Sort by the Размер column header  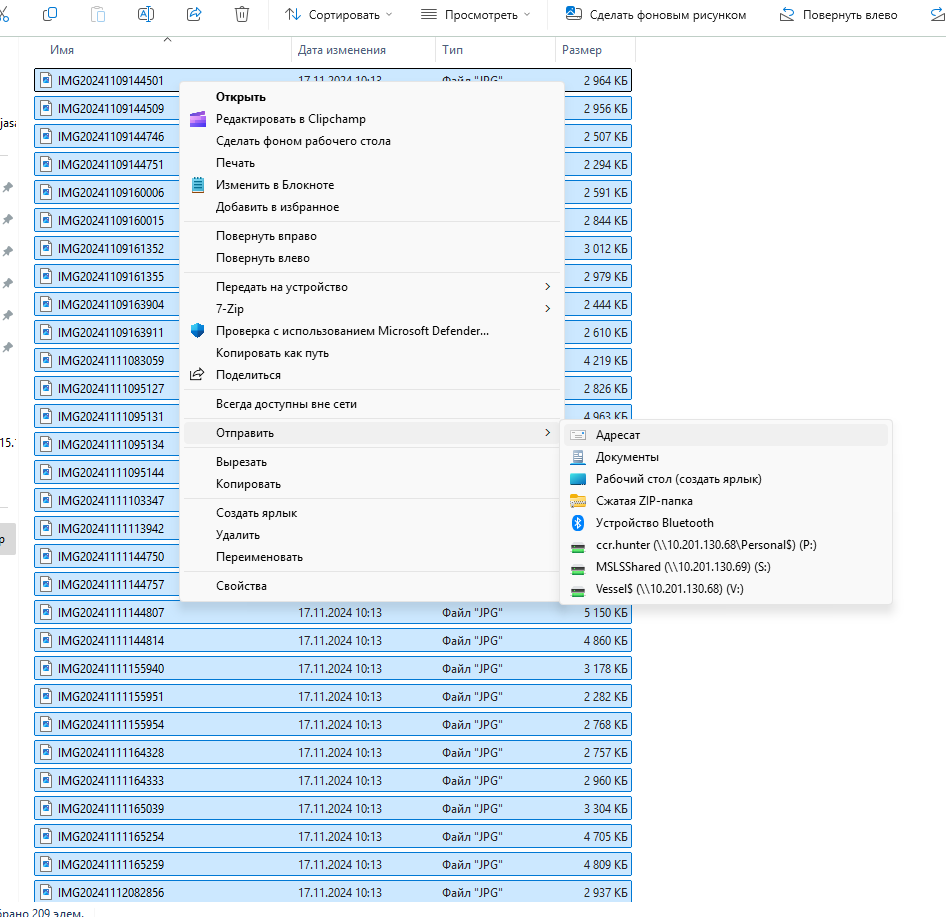[595, 49]
